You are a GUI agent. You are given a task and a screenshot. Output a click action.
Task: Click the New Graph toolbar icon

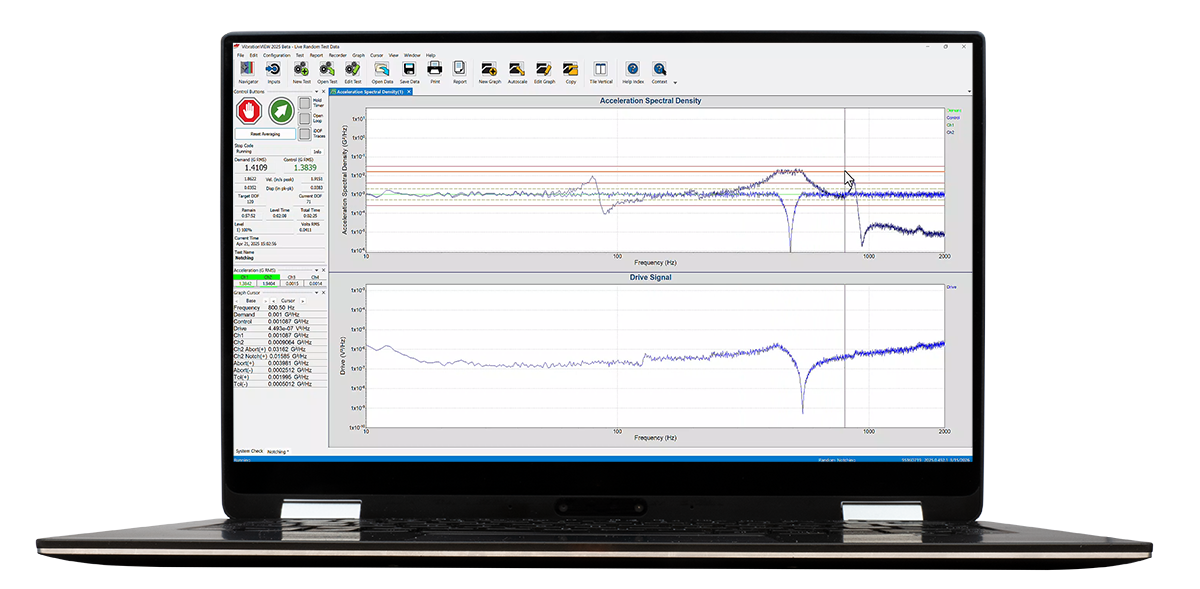click(x=490, y=70)
